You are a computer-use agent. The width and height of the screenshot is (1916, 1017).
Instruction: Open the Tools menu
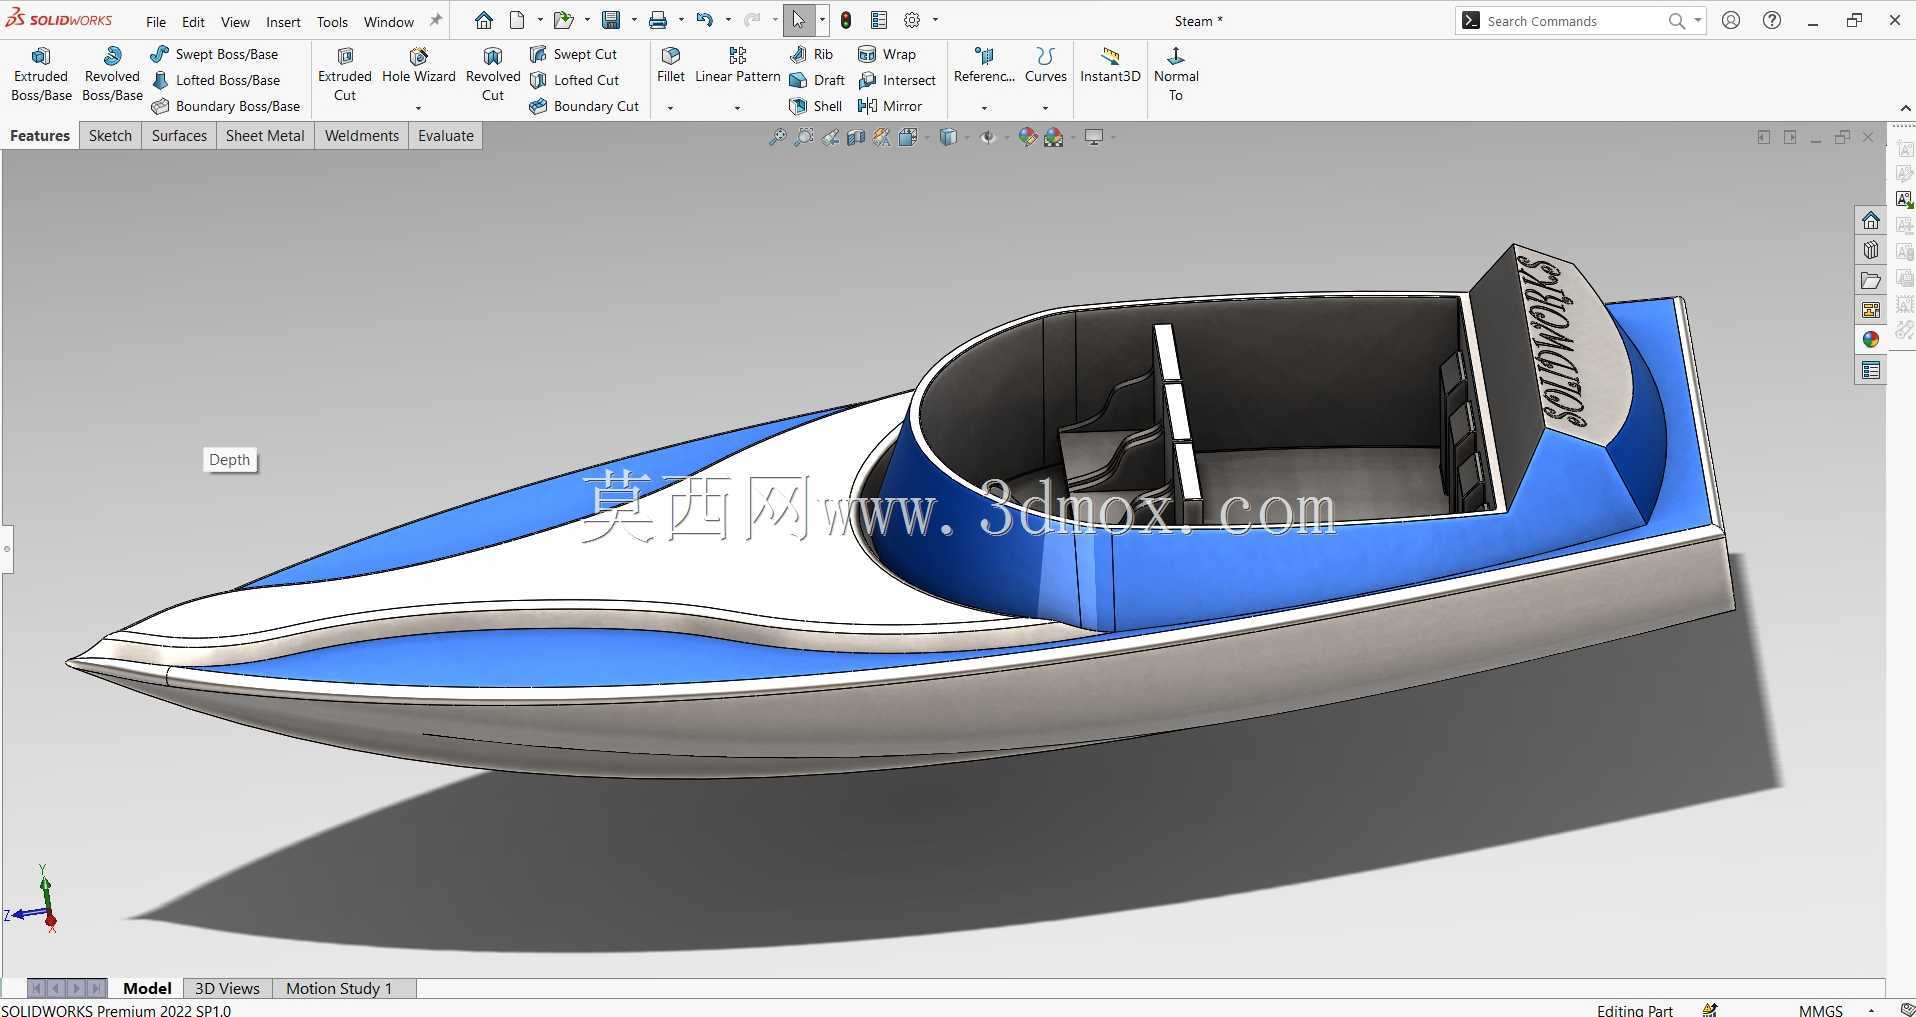332,21
